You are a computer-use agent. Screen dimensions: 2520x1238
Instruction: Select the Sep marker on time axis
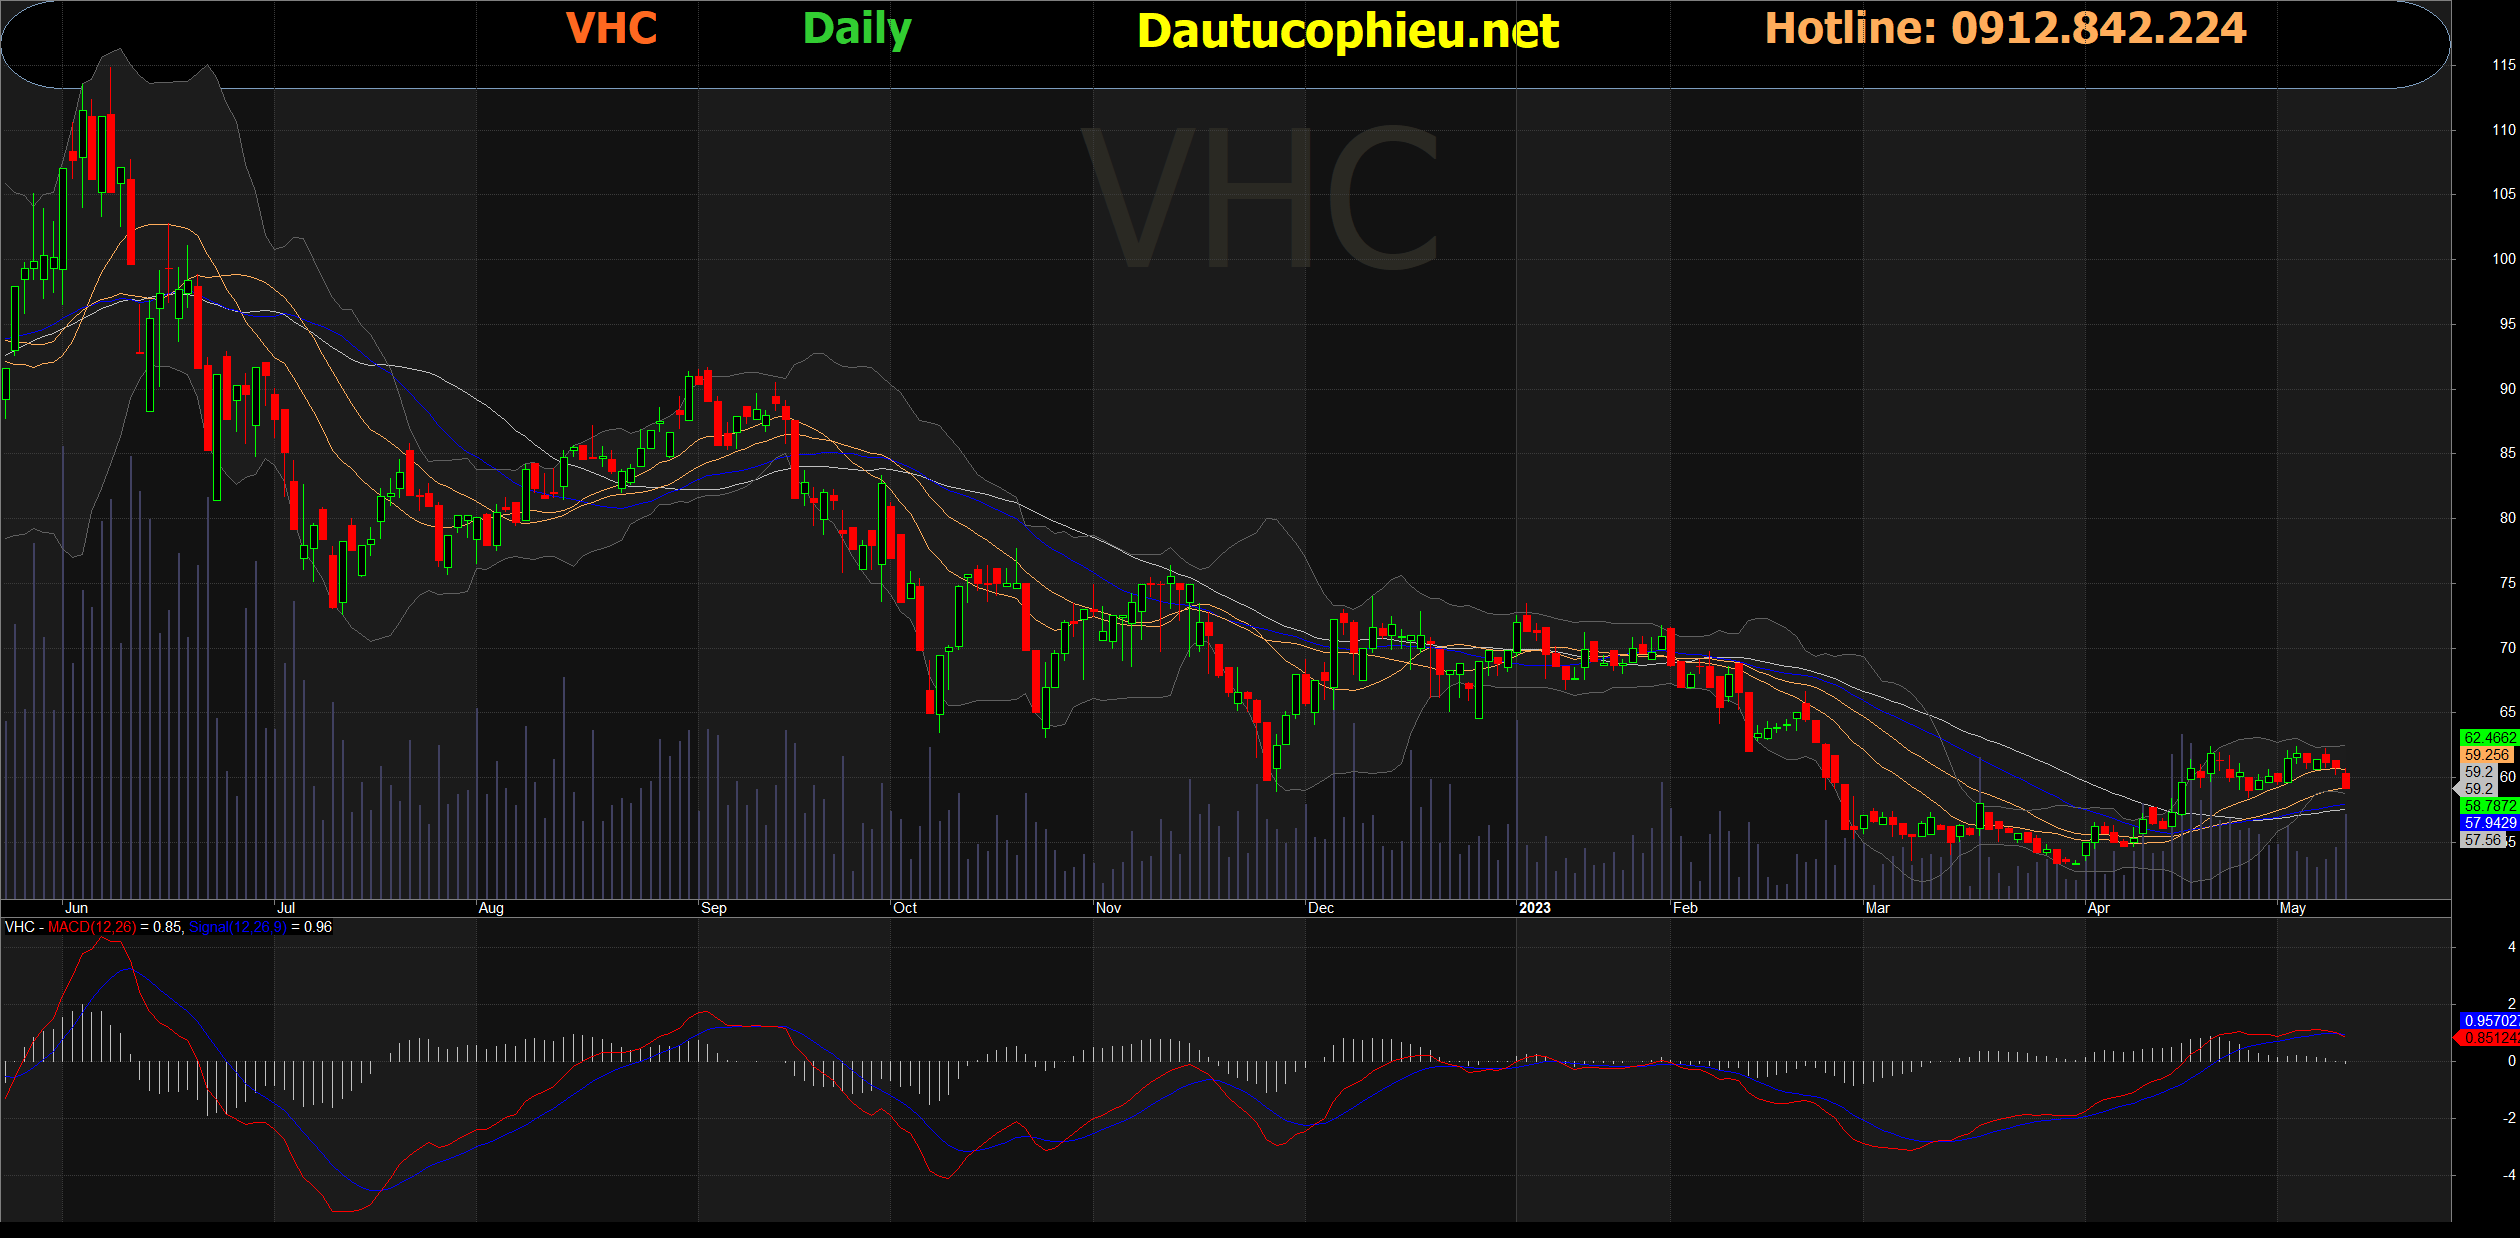pyautogui.click(x=713, y=908)
